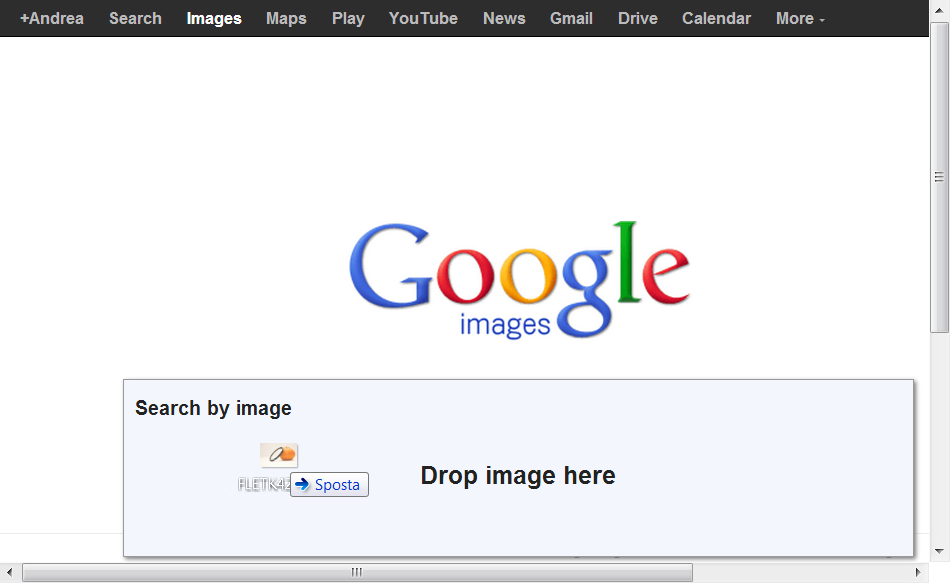Open the +Andrea profile link
The image size is (950, 583).
coord(52,19)
